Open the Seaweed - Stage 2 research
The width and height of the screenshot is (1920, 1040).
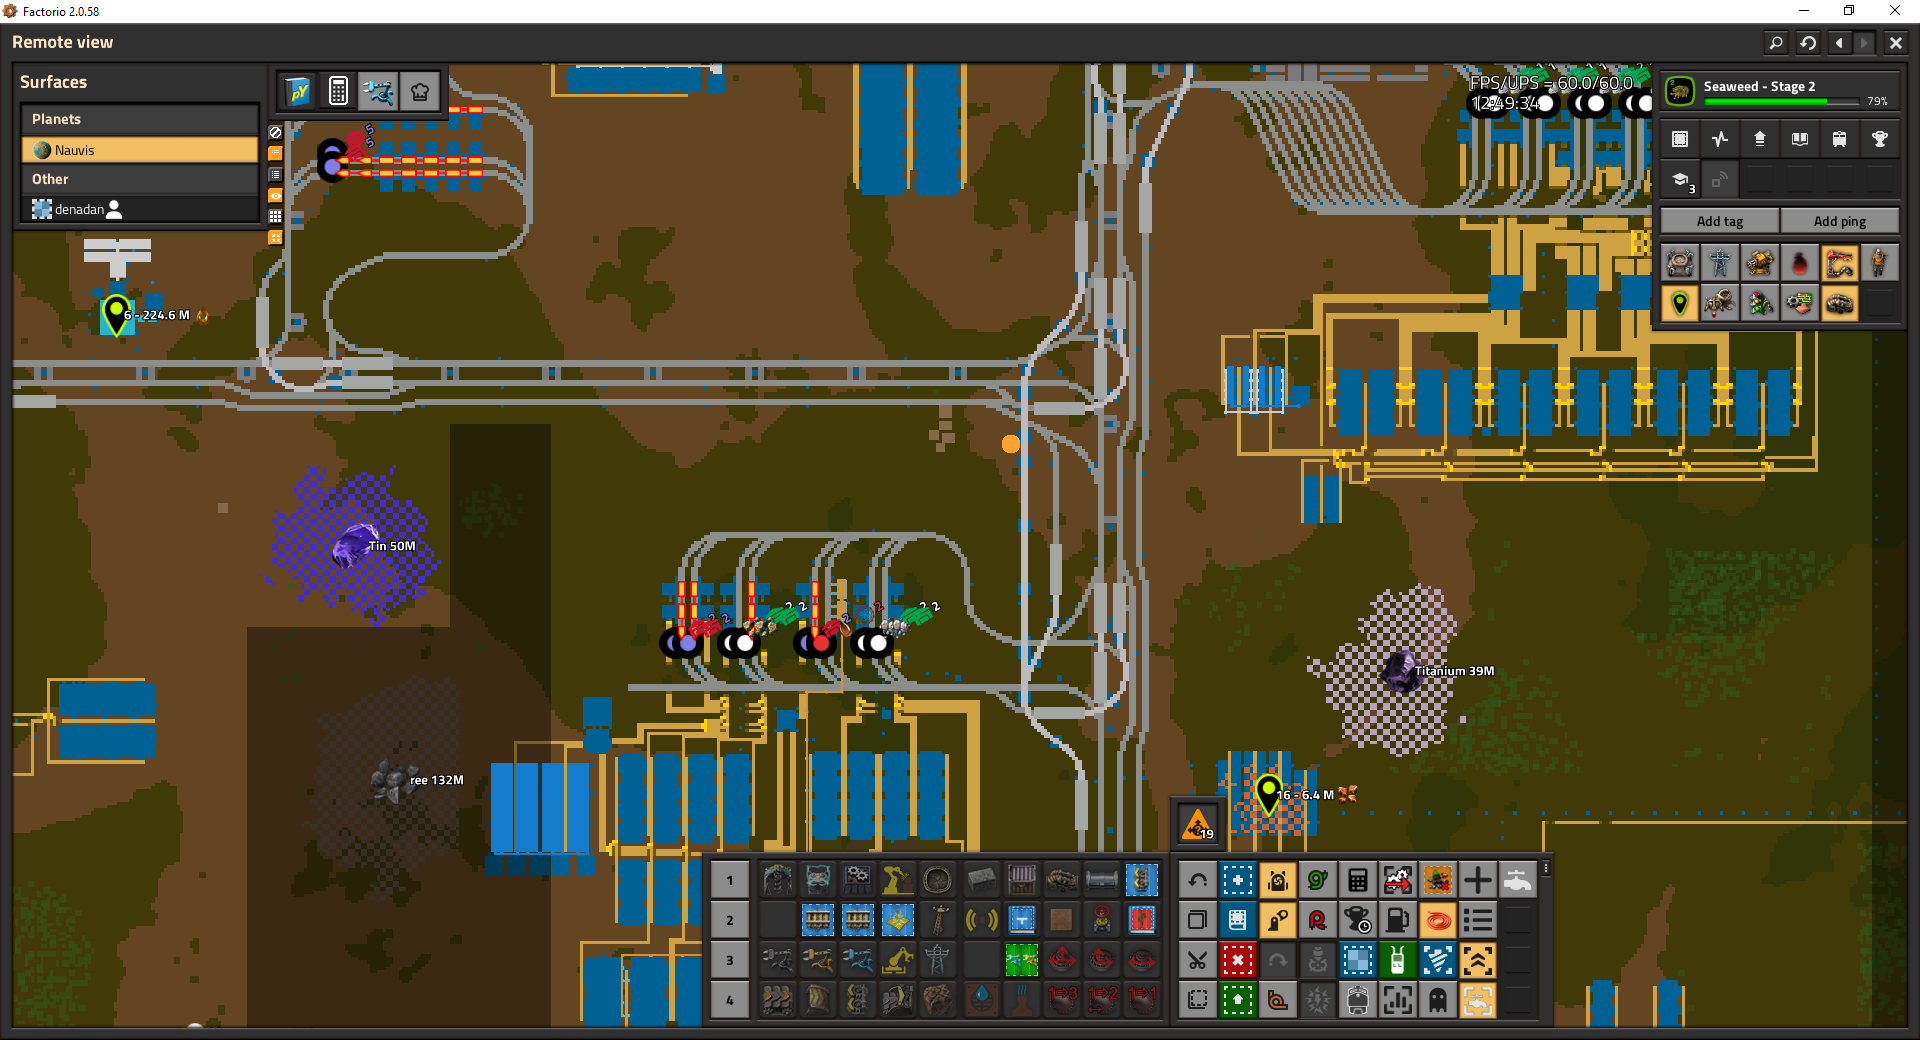1780,91
